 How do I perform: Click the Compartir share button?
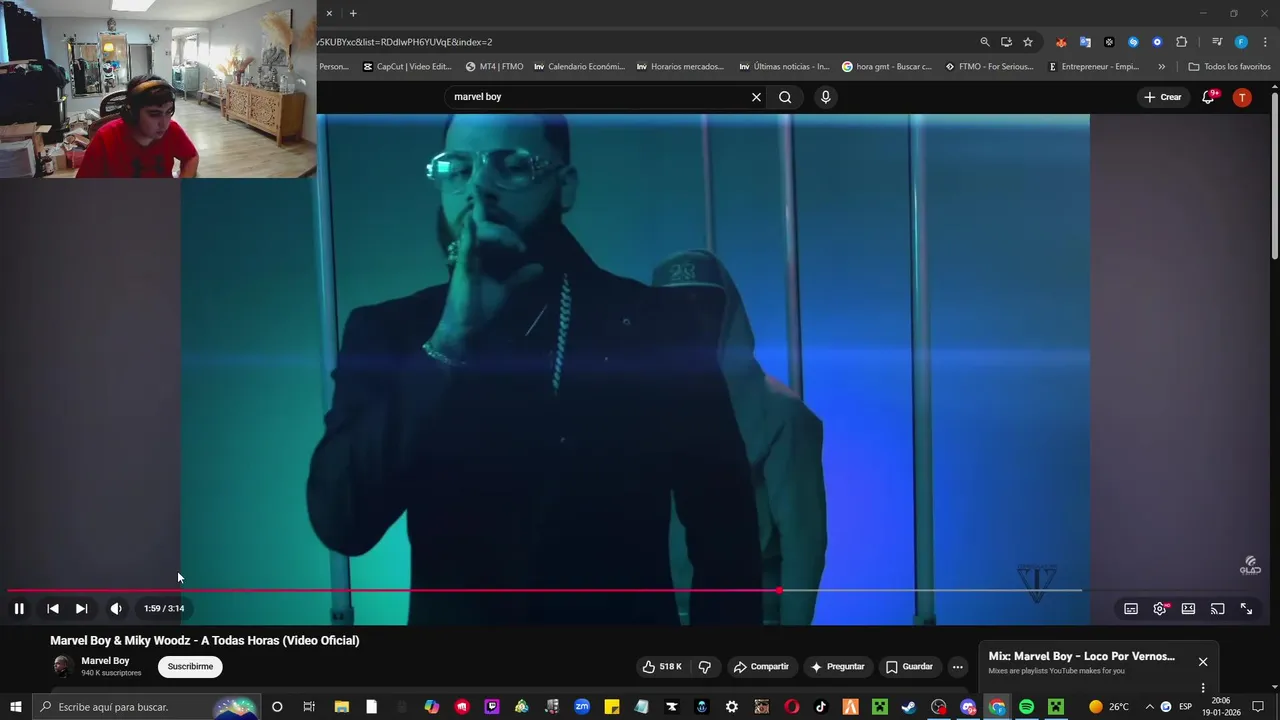coord(761,667)
